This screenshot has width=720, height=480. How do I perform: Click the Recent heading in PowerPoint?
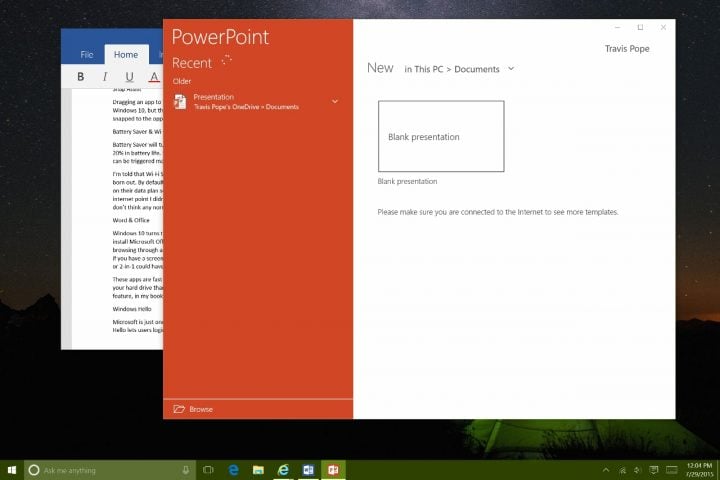point(192,63)
